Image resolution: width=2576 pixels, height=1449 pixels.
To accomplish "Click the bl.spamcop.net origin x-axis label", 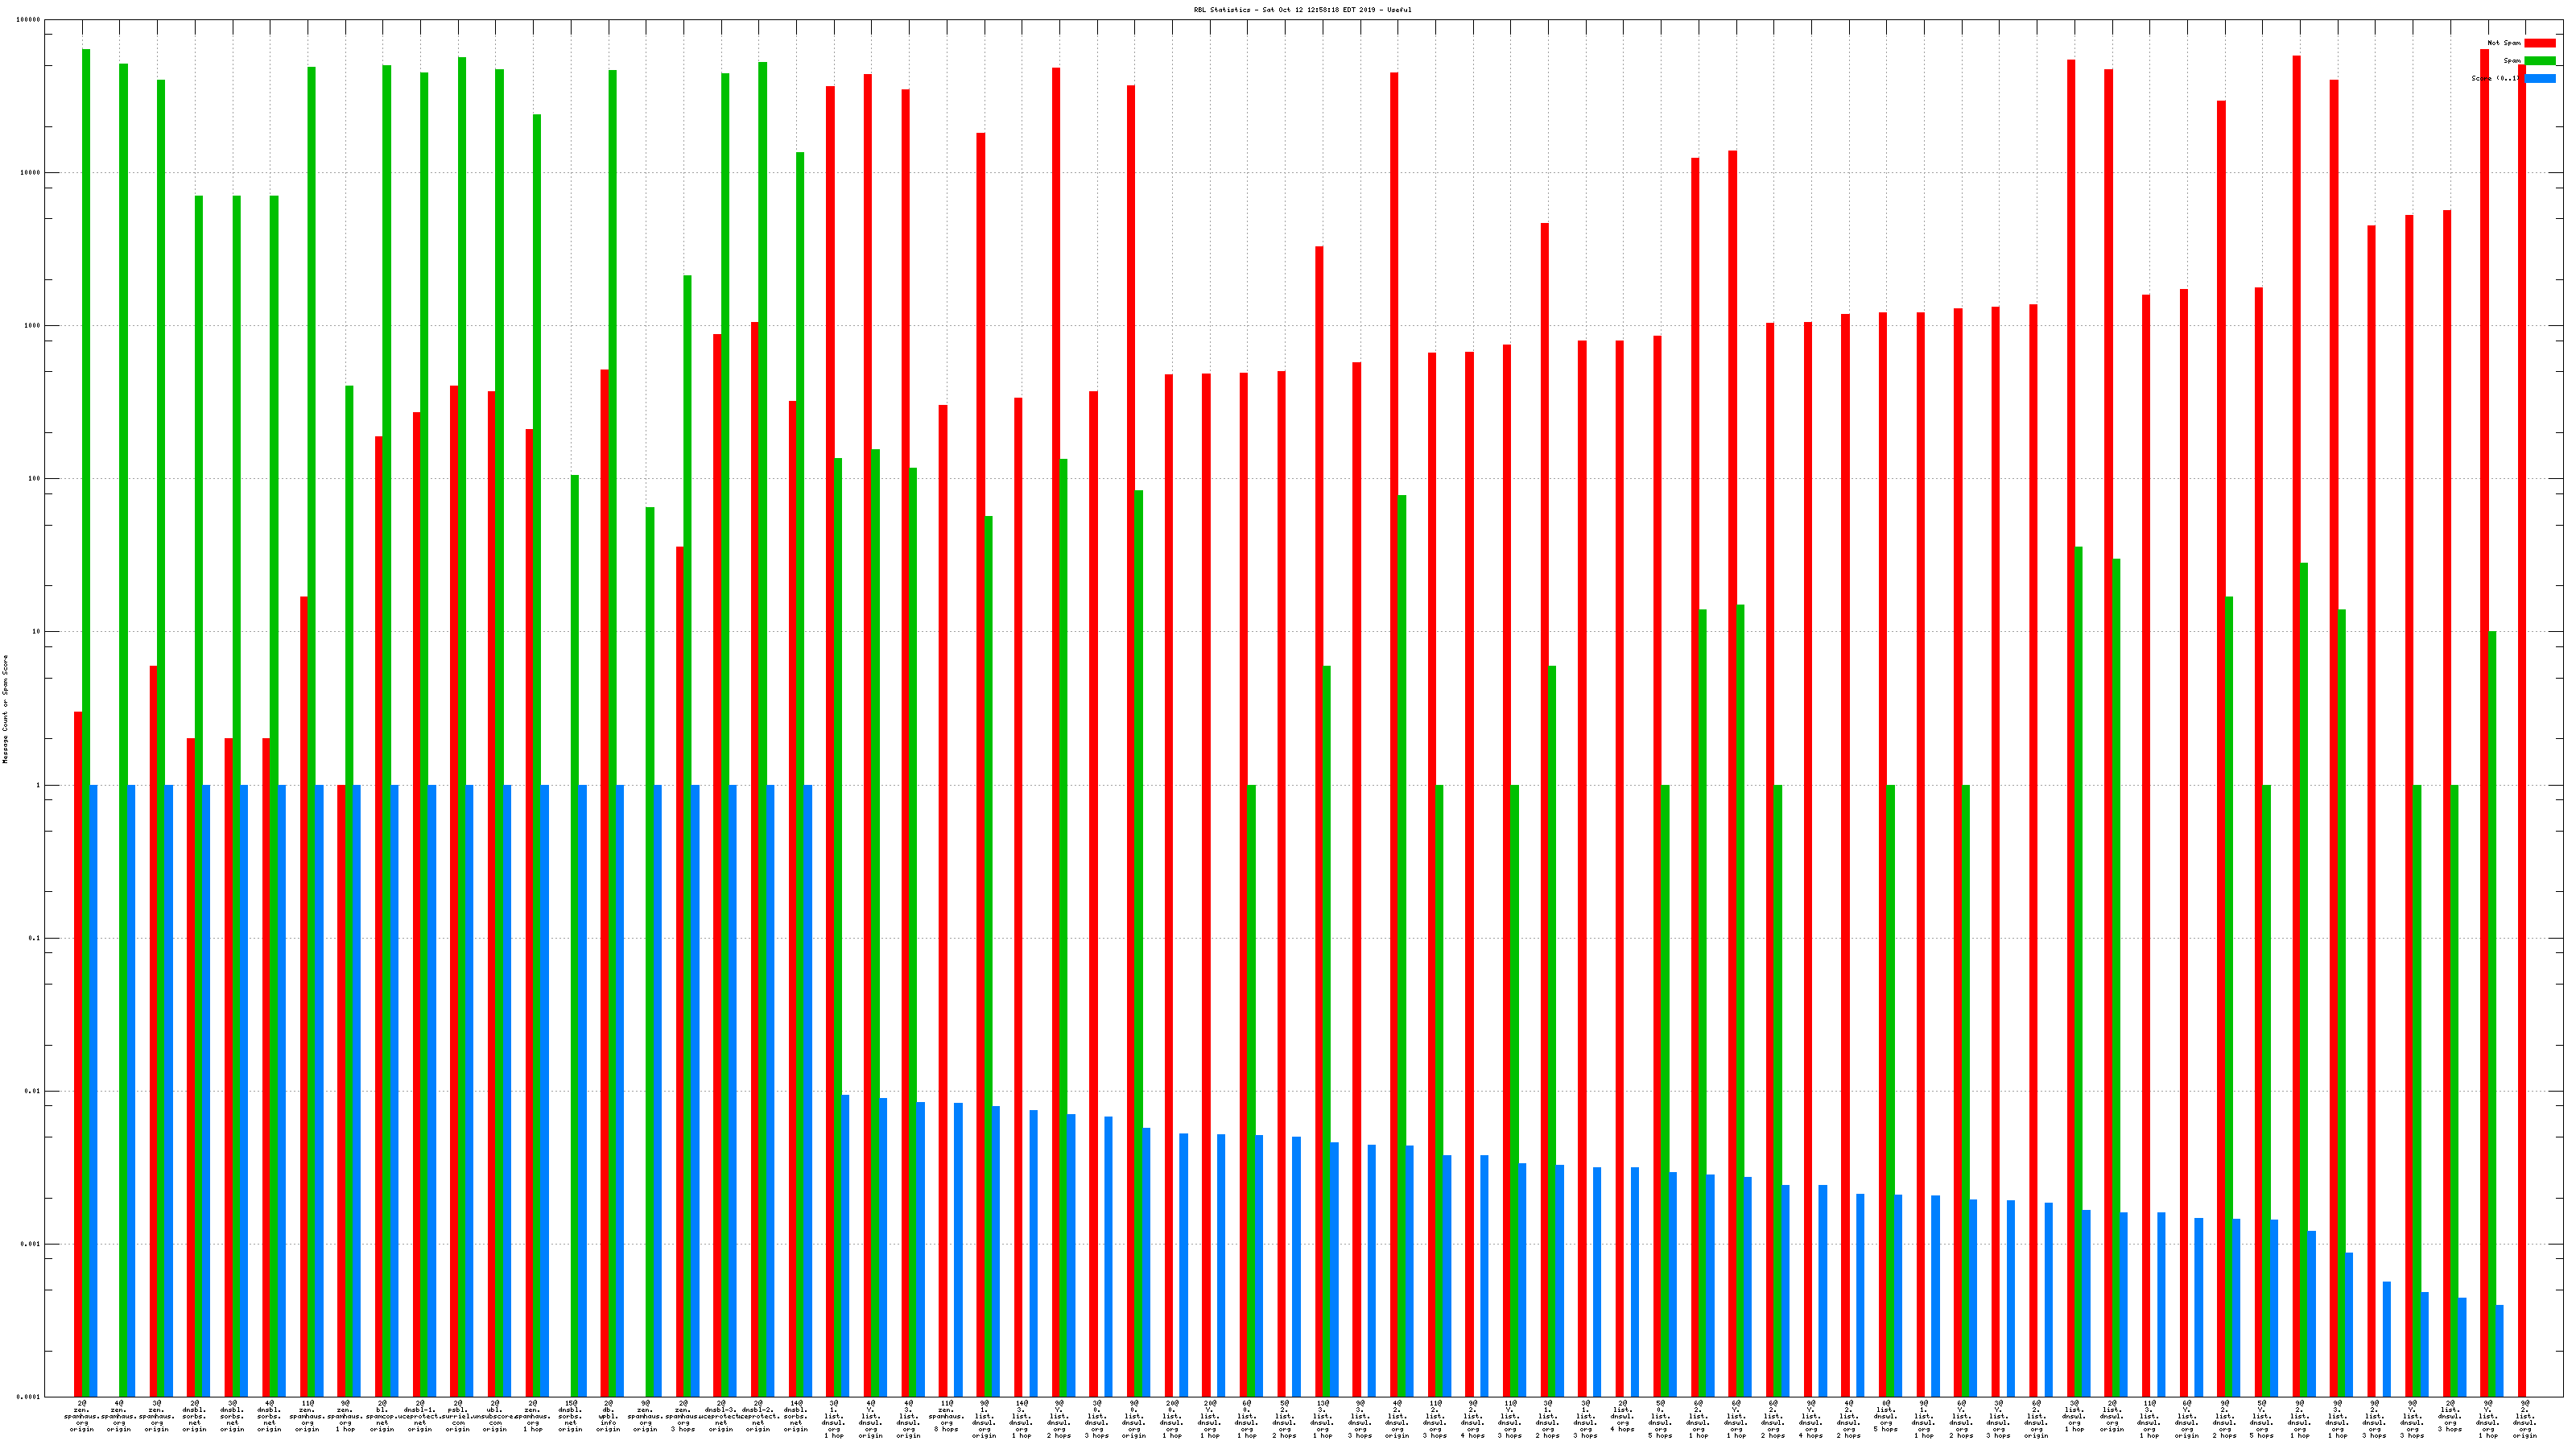I will (x=382, y=1416).
